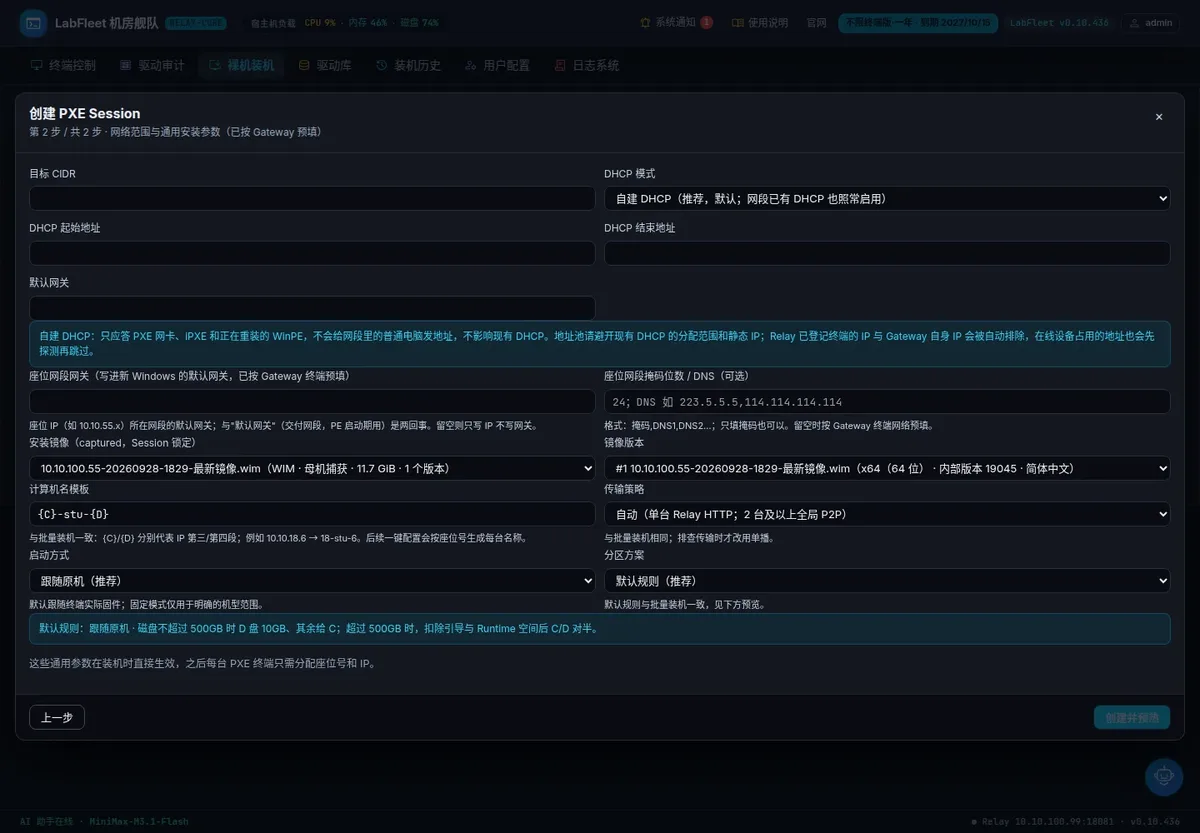Open the 传输策略 dropdown
Screen dimensions: 1200x833
[x=887, y=514]
